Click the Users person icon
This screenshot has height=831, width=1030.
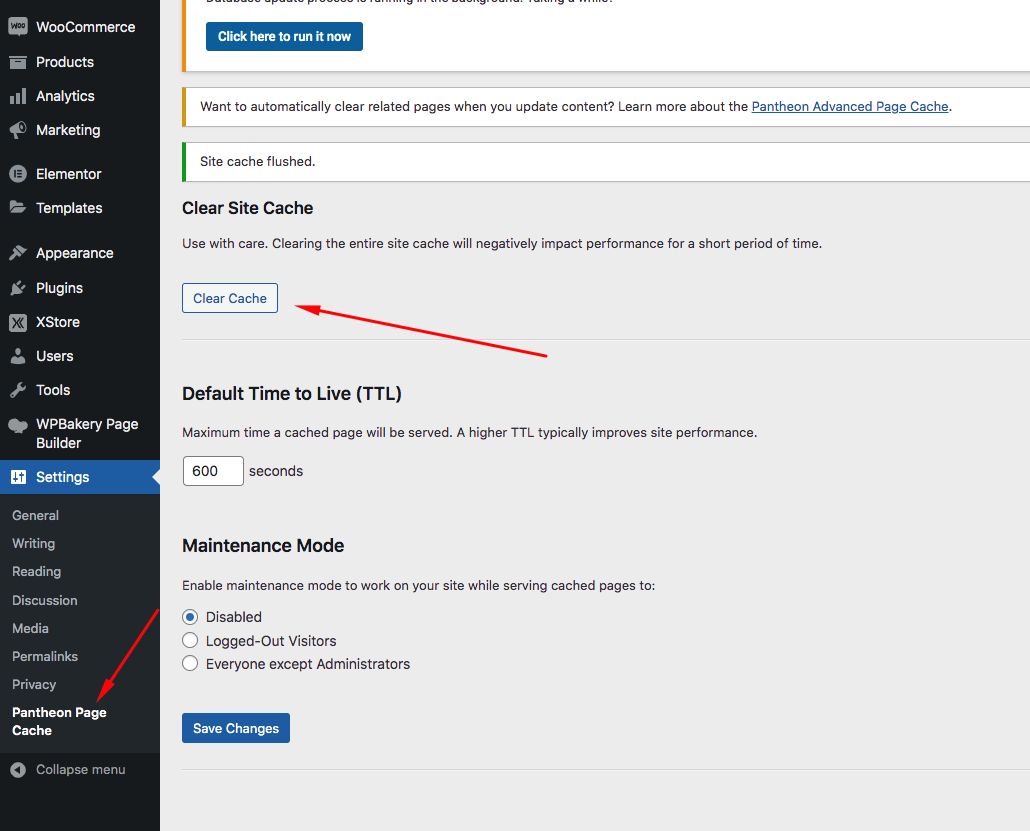(x=18, y=356)
